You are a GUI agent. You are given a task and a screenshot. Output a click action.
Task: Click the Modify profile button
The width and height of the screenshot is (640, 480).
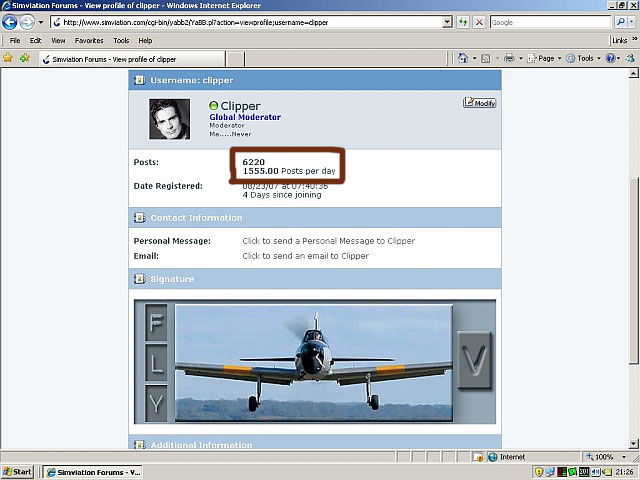tap(480, 103)
